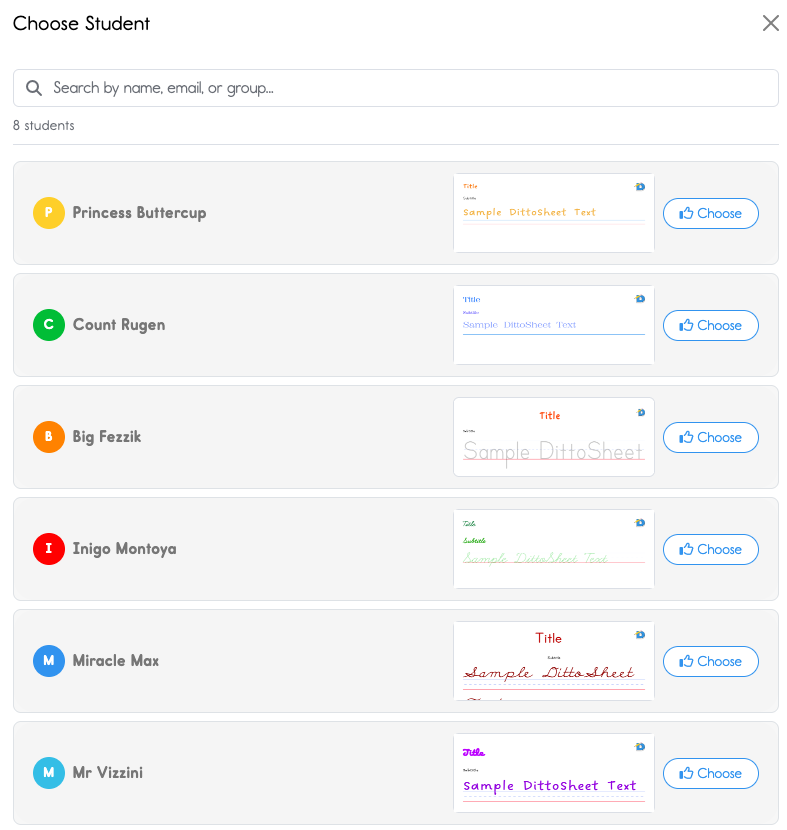The image size is (787, 830).
Task: Open Princess Buttercup's sheet preview thumbnail
Action: click(x=553, y=213)
